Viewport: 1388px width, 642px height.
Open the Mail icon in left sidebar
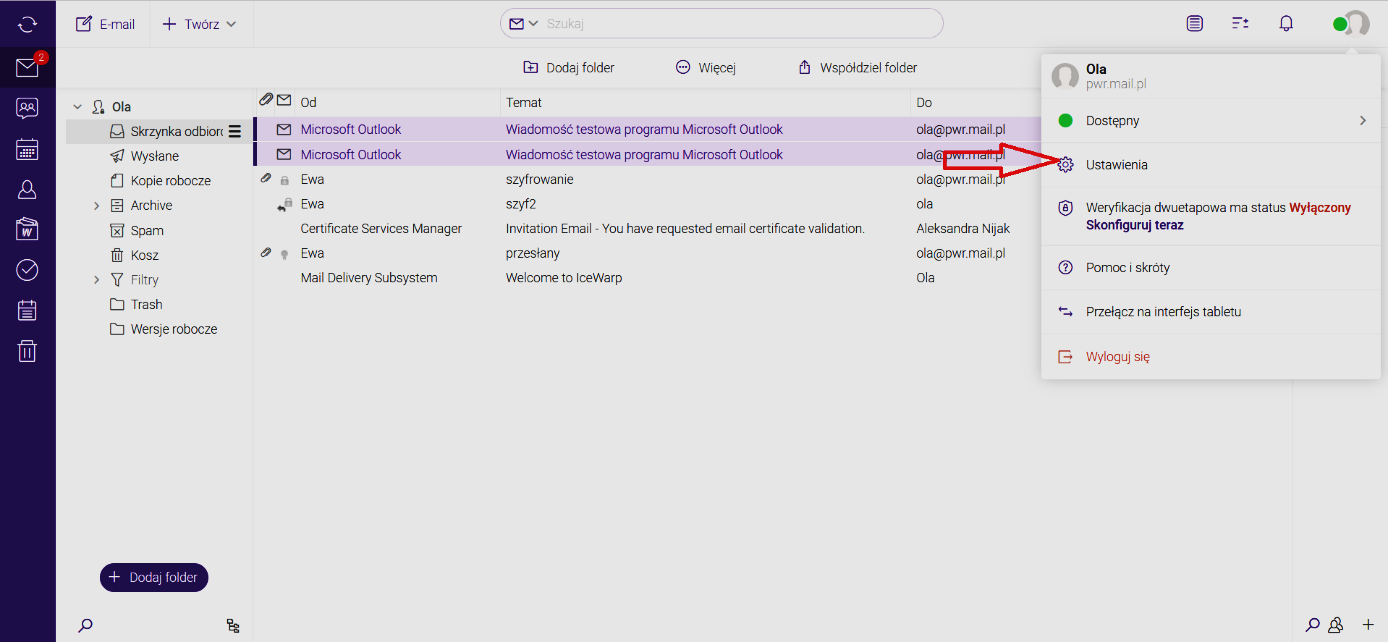pyautogui.click(x=27, y=68)
